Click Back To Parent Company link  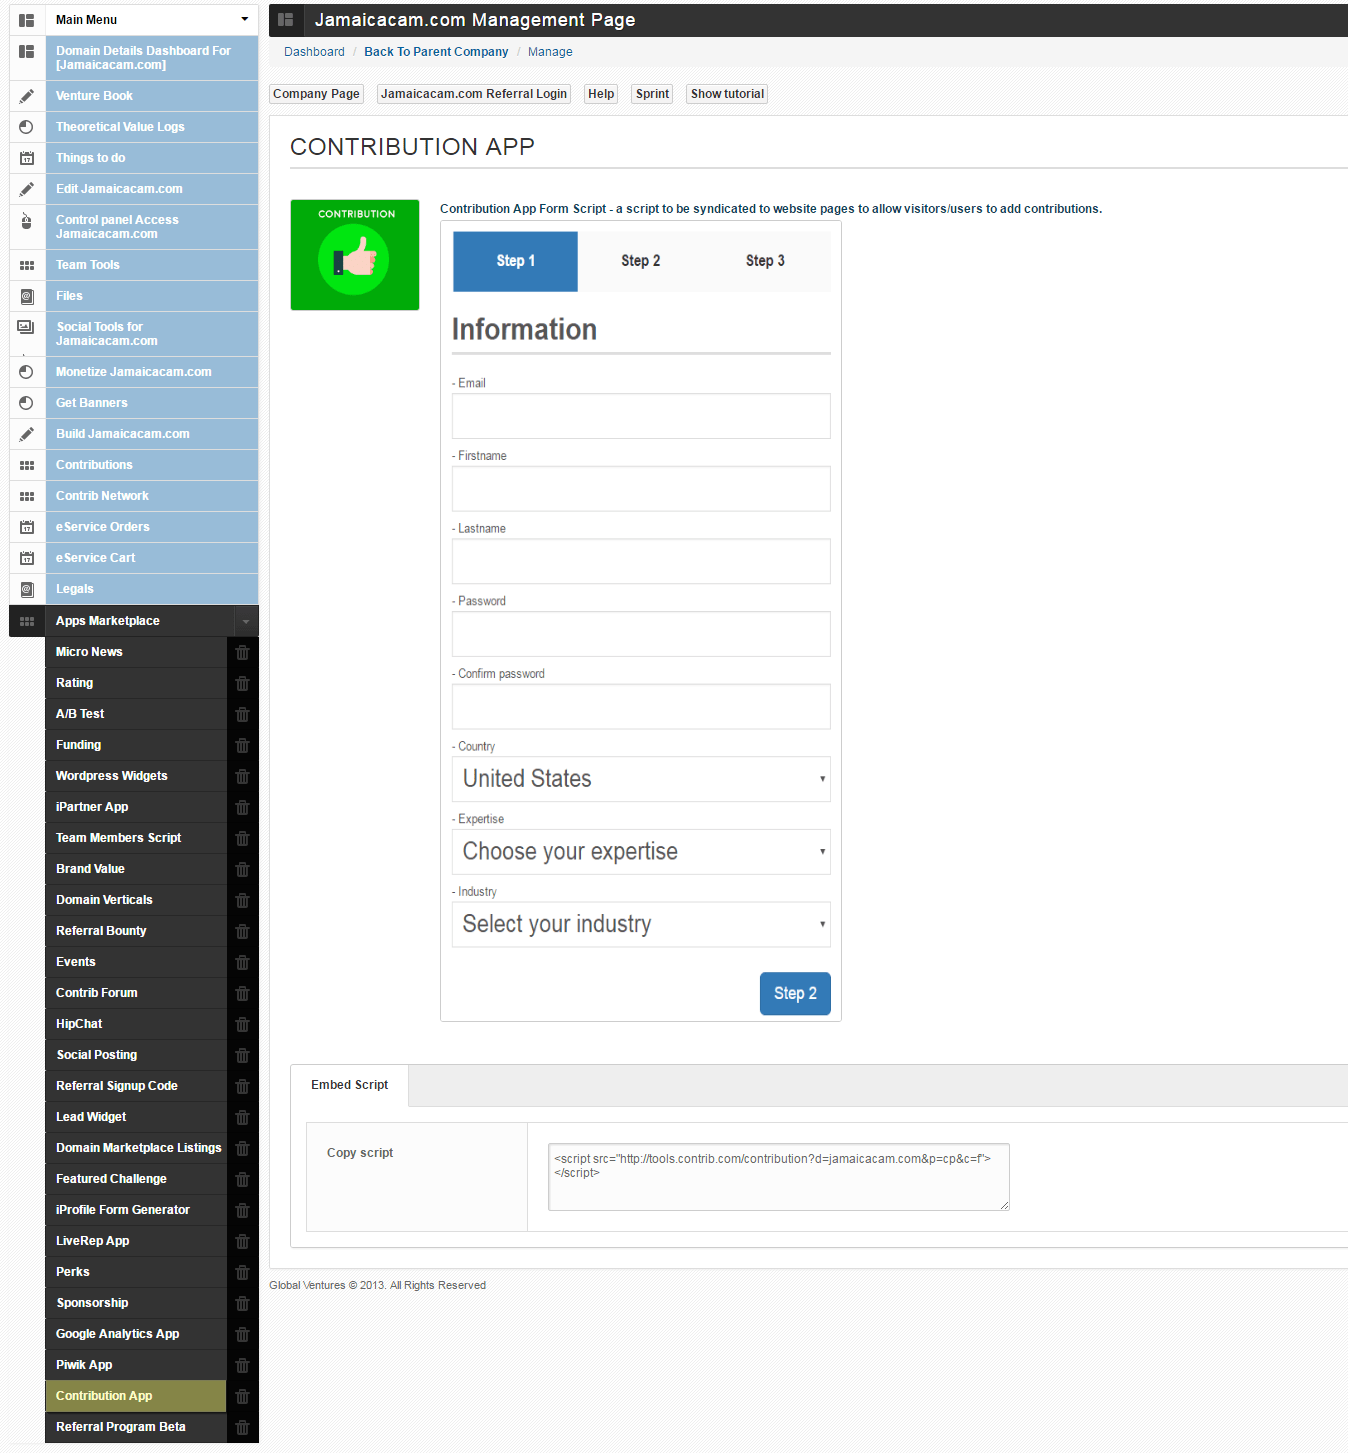click(436, 52)
